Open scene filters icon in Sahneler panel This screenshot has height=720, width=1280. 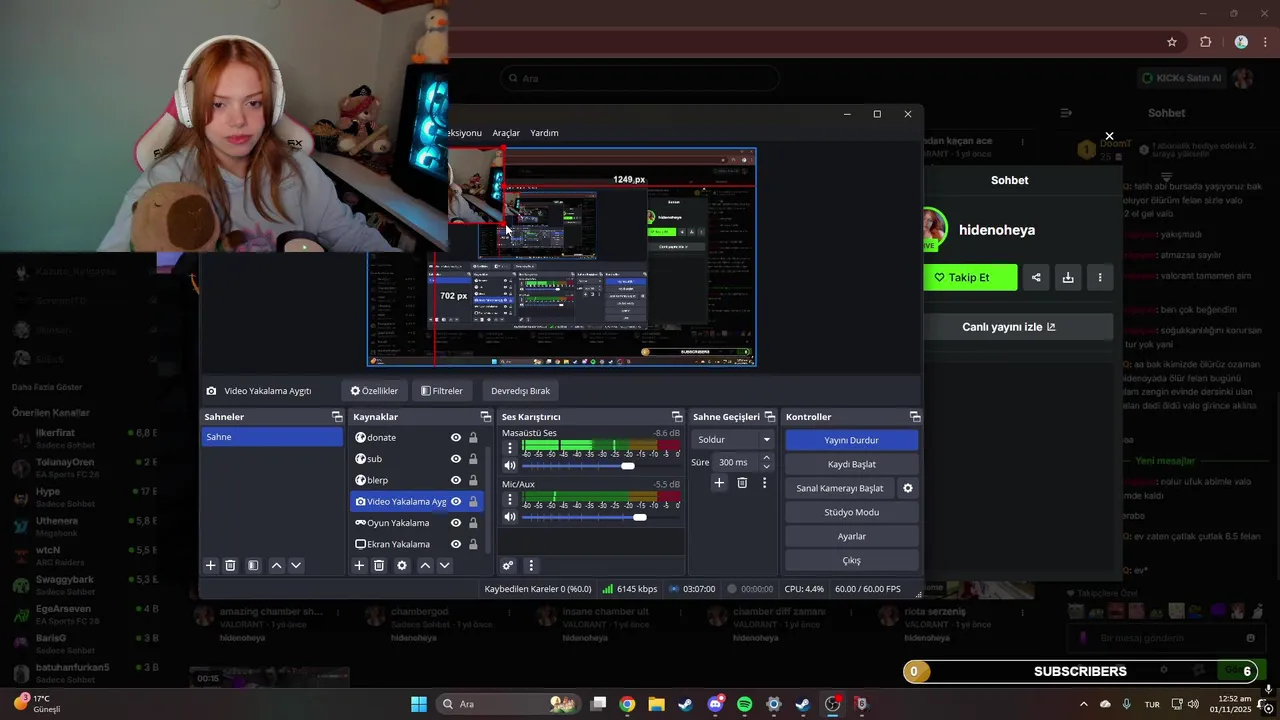253,565
